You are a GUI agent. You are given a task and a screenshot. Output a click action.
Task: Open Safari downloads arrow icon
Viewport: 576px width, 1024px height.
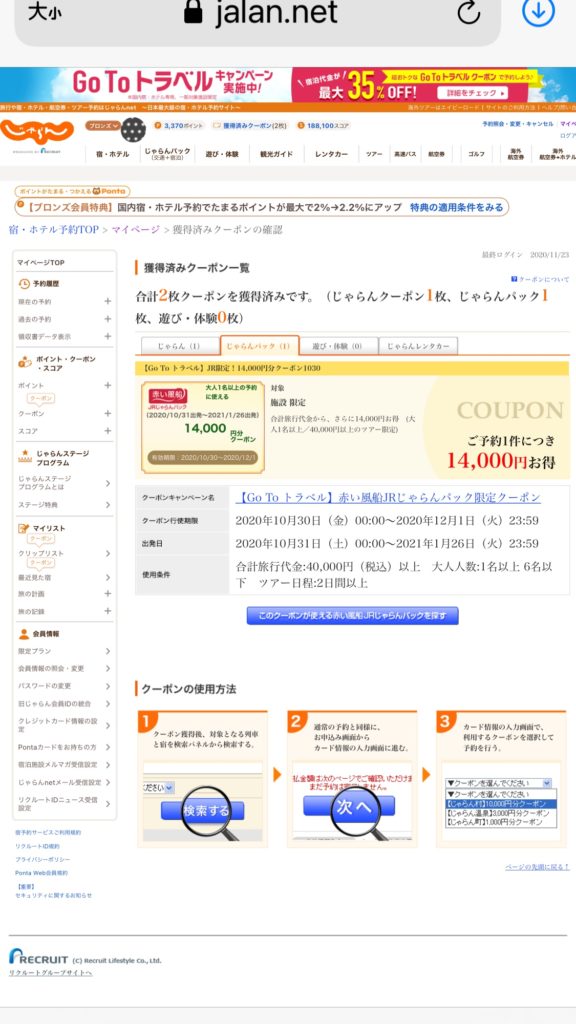click(539, 12)
